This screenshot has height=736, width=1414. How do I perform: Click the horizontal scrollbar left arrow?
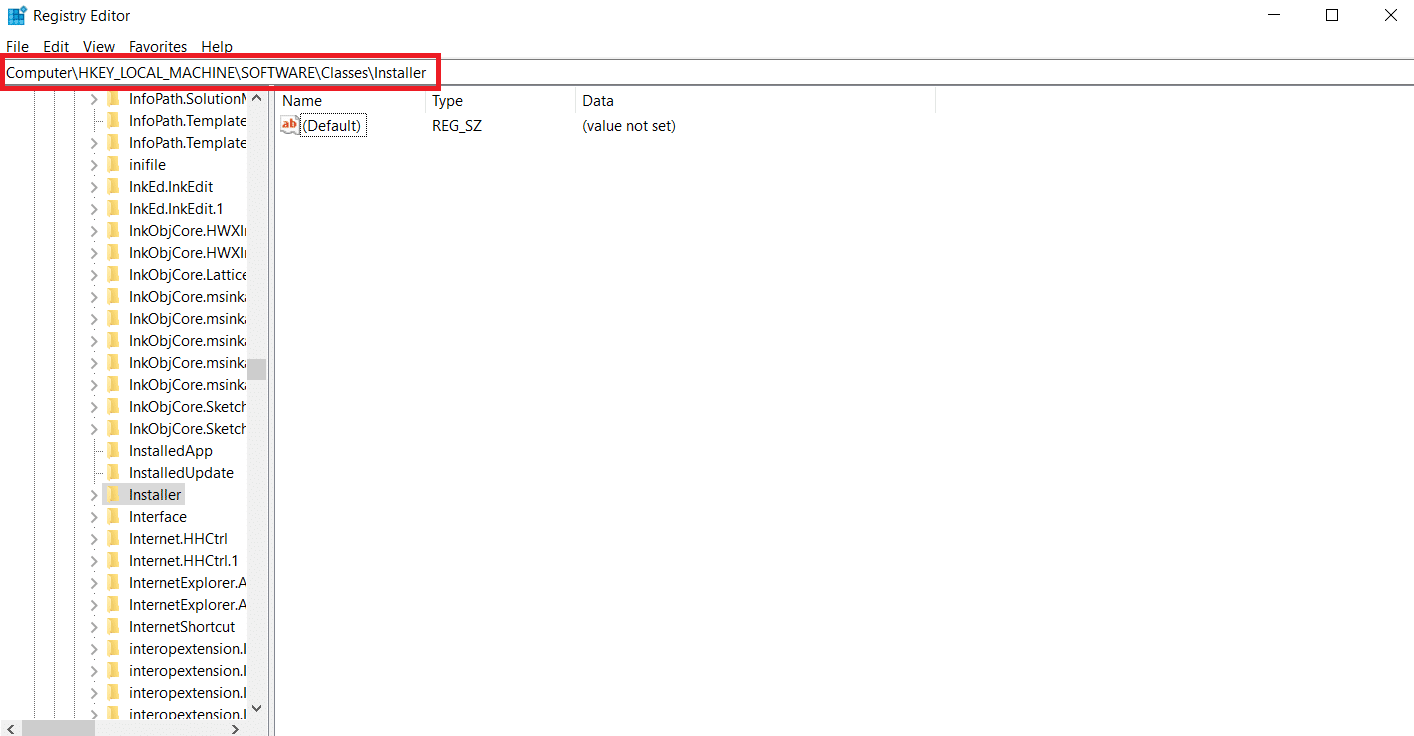10,728
